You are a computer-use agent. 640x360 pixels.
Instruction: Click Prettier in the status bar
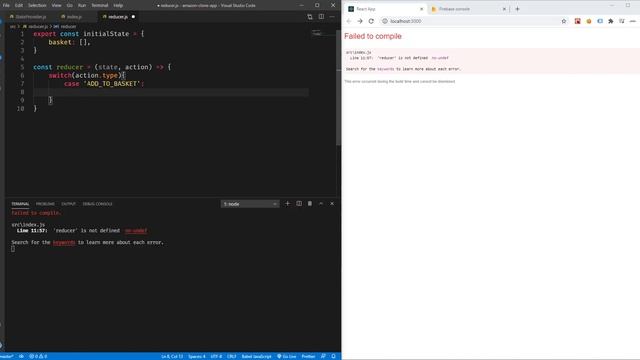click(x=308, y=356)
